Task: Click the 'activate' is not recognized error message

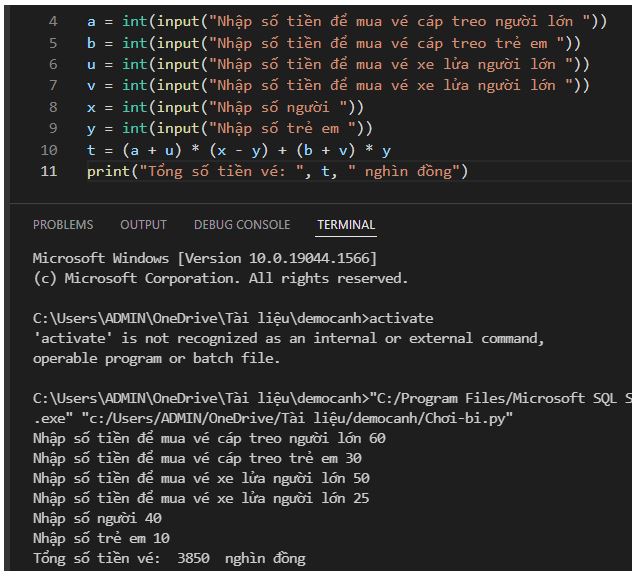Action: pyautogui.click(x=288, y=338)
